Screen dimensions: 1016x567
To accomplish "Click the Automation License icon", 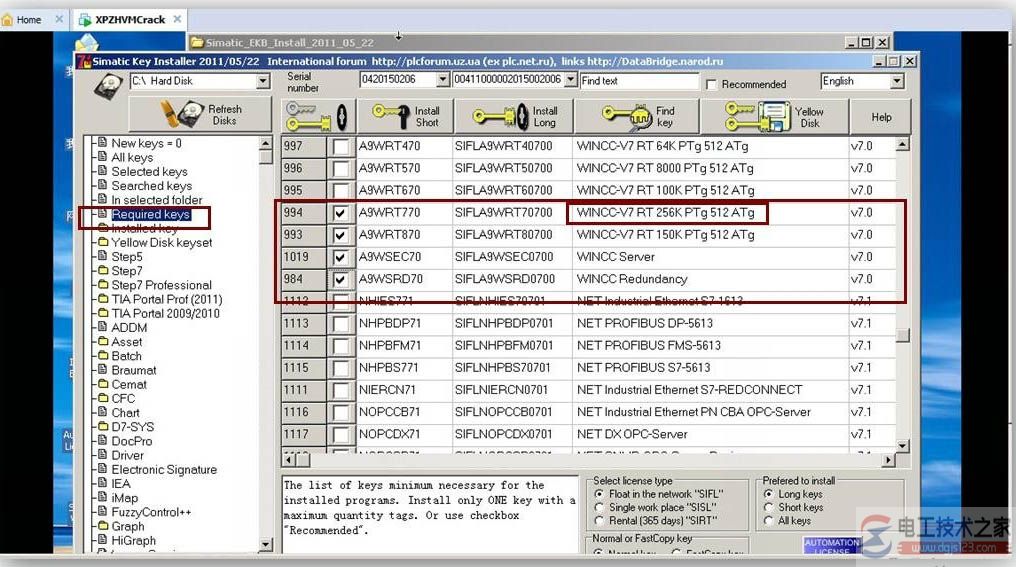I will tap(831, 546).
